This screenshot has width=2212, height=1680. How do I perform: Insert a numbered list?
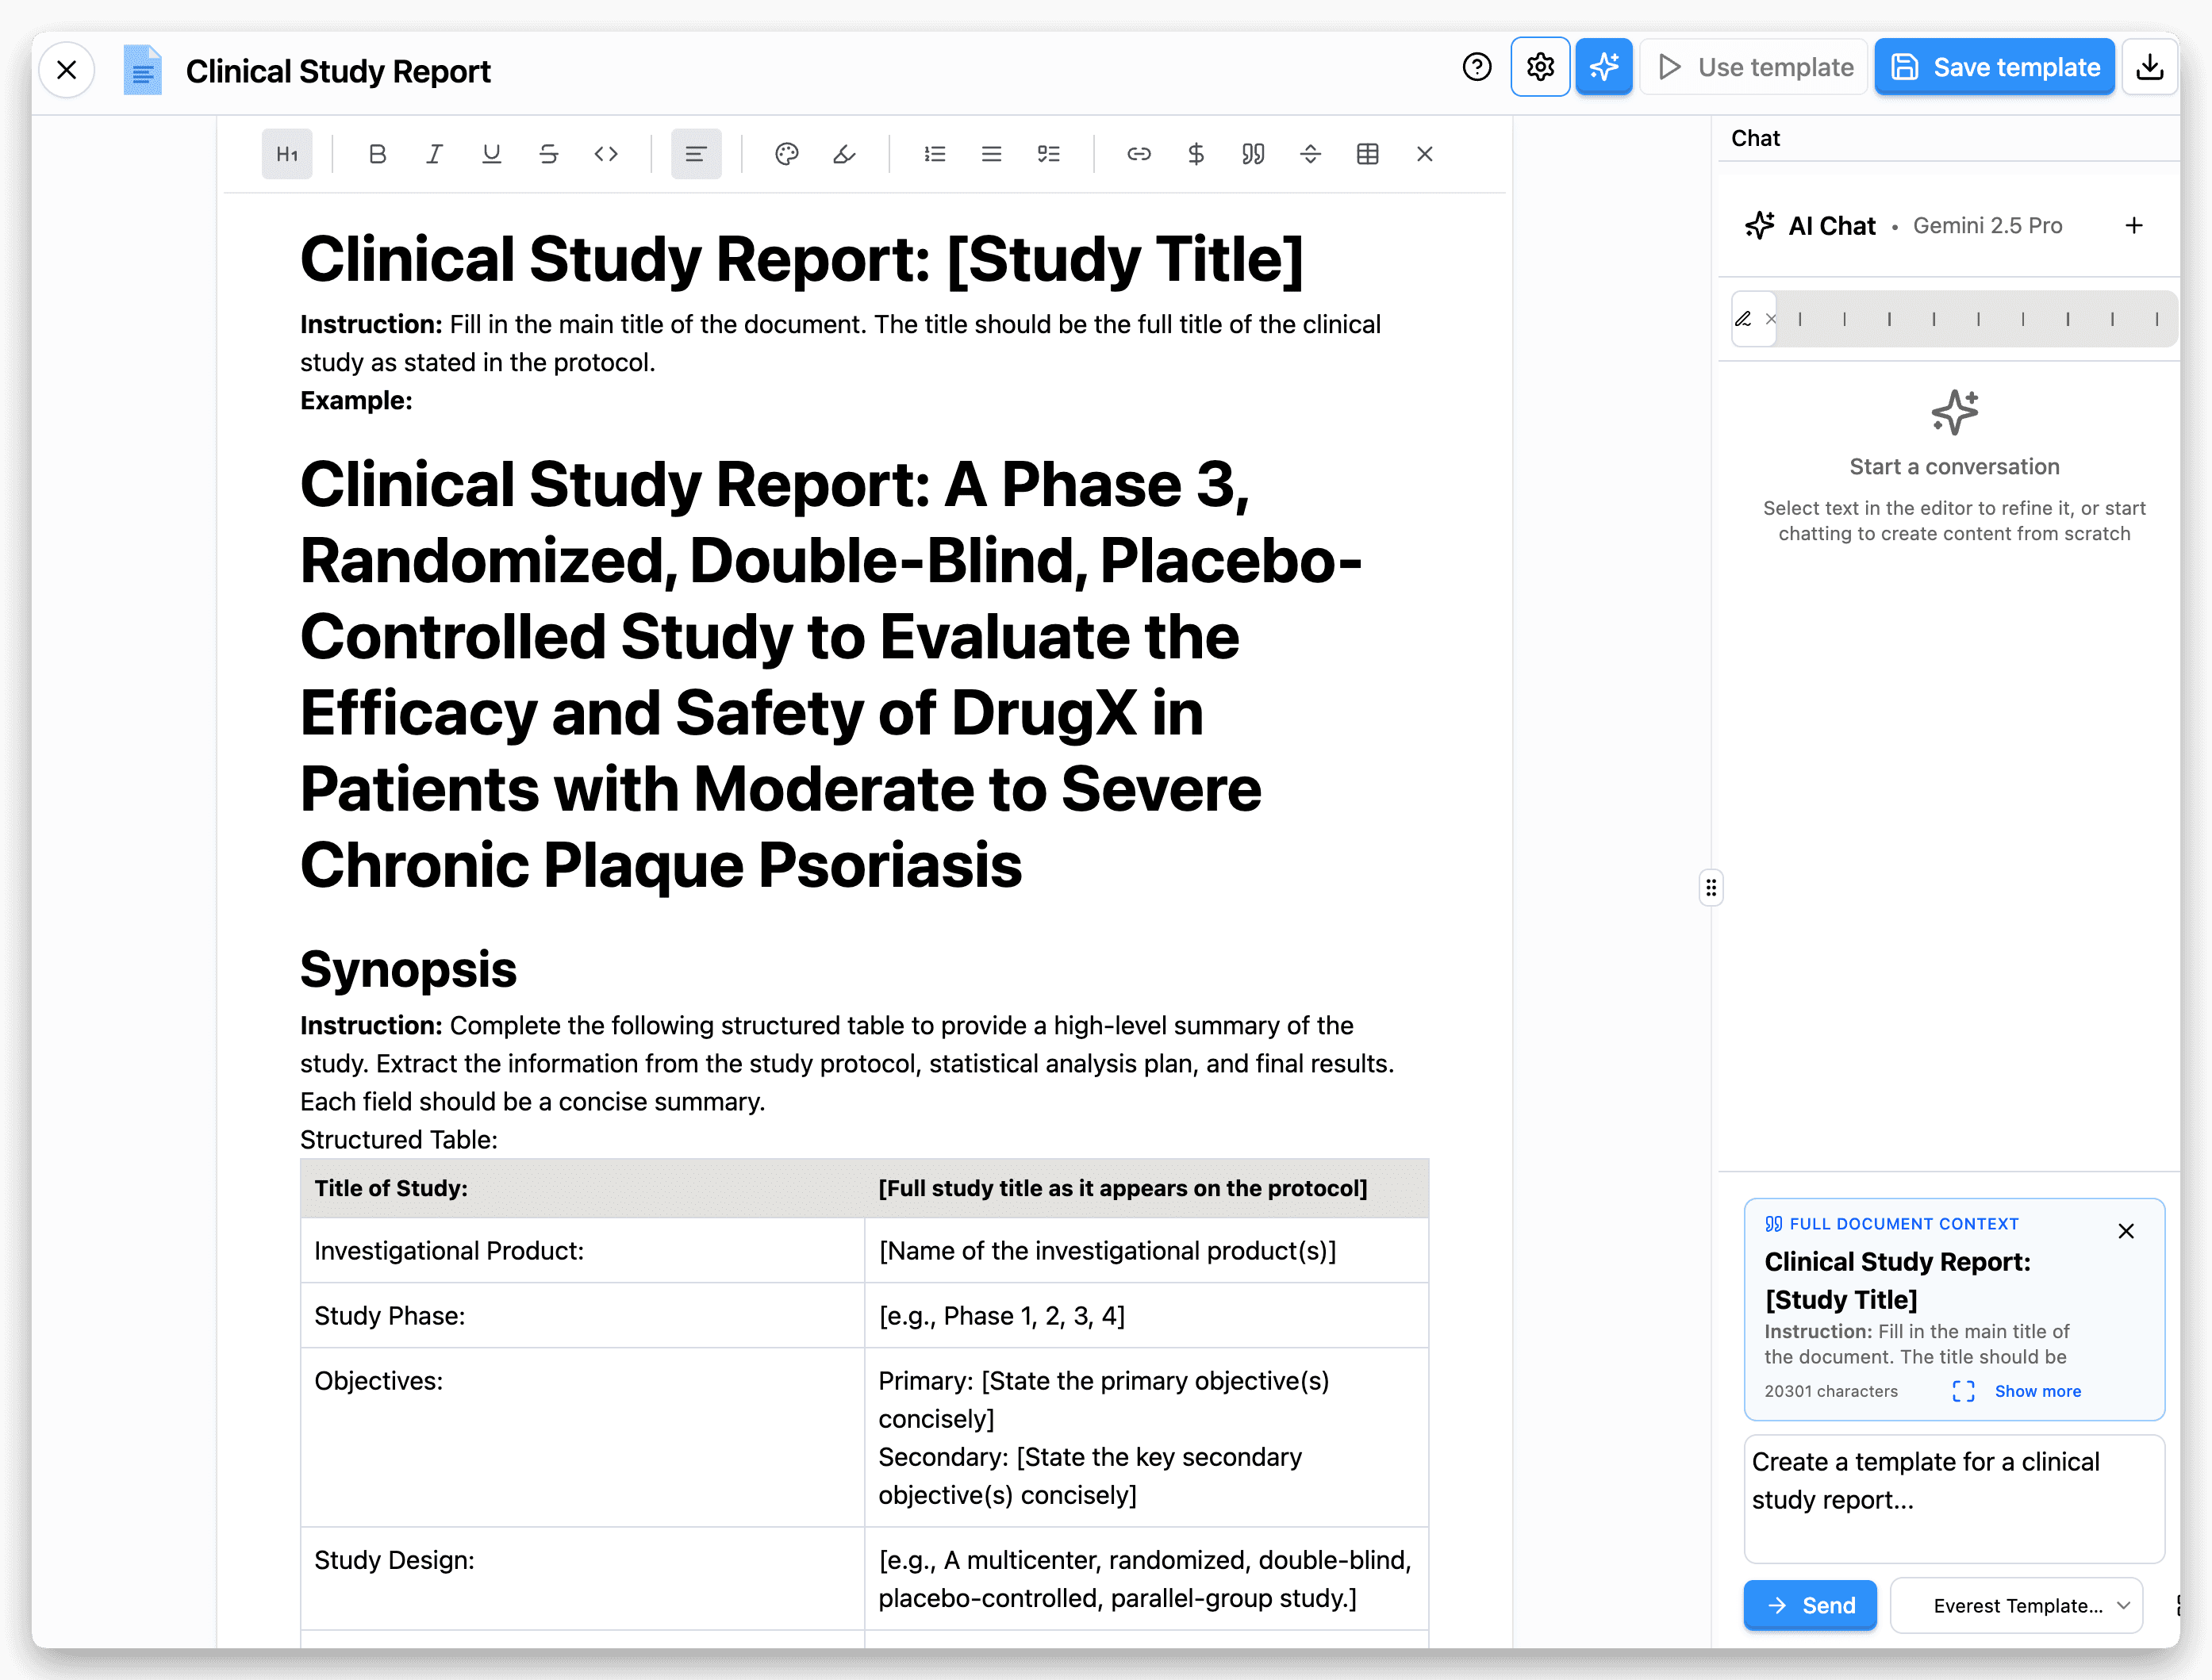[934, 154]
